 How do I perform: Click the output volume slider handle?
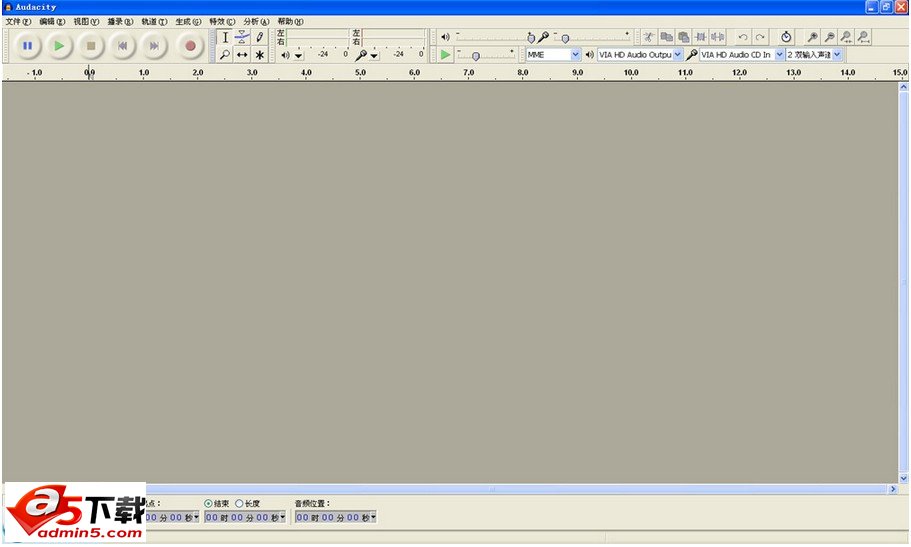point(530,38)
